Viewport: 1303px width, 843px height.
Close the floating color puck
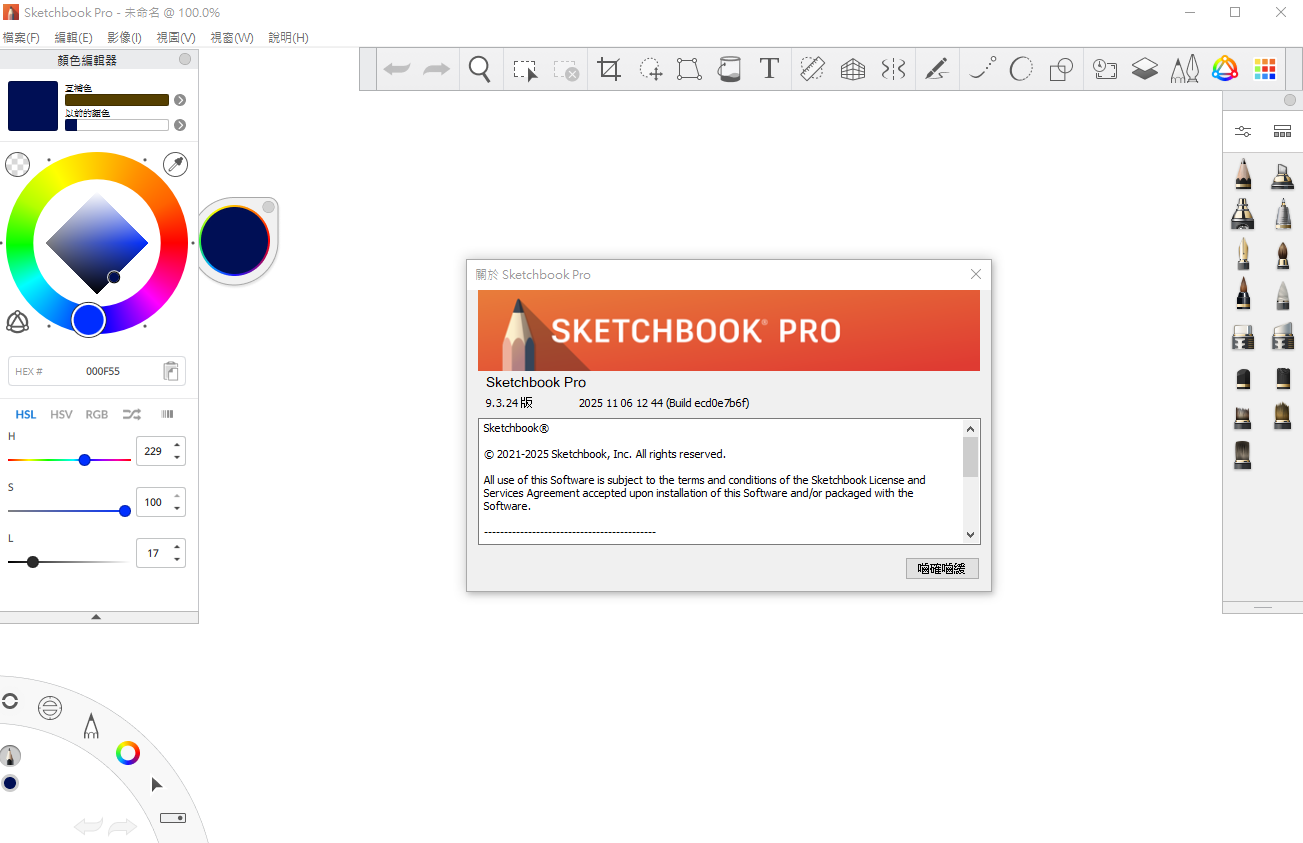pos(268,207)
